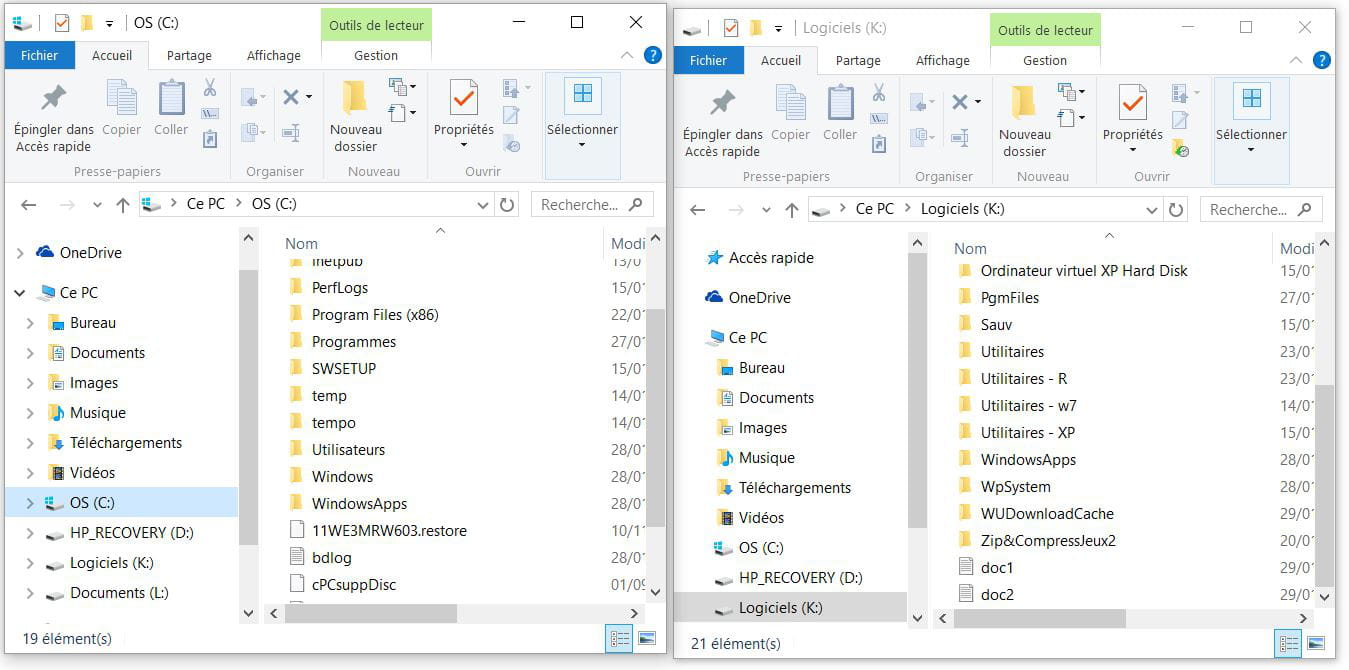Select the Program Files (x86) folder

point(374,315)
